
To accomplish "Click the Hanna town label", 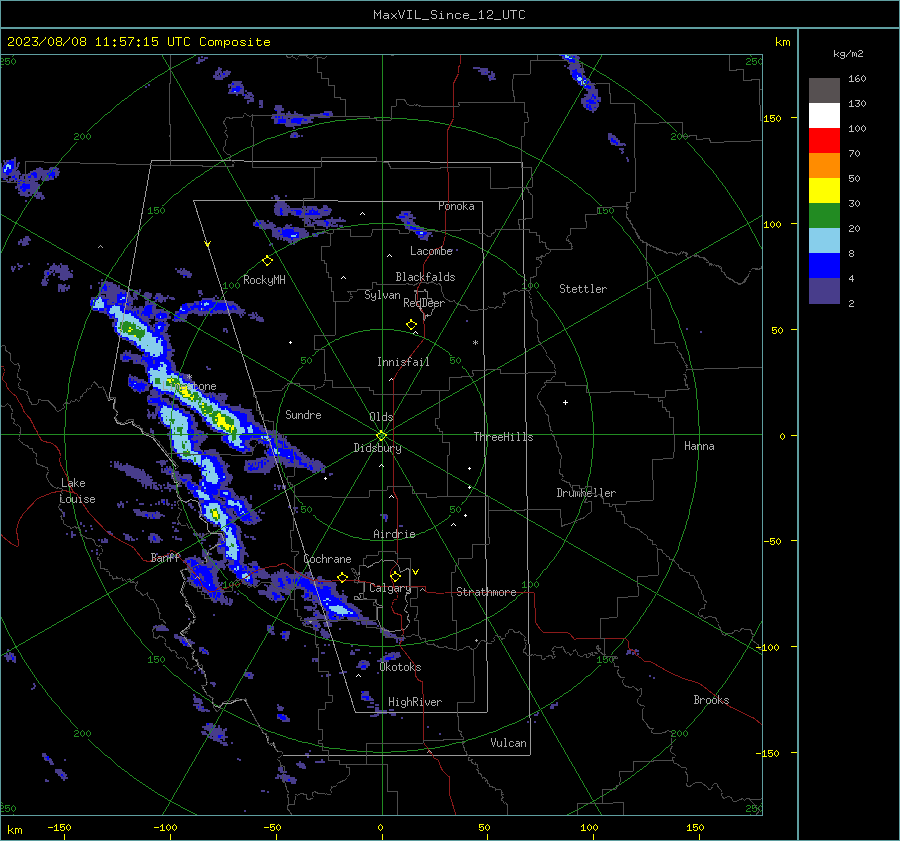I will pyautogui.click(x=699, y=446).
